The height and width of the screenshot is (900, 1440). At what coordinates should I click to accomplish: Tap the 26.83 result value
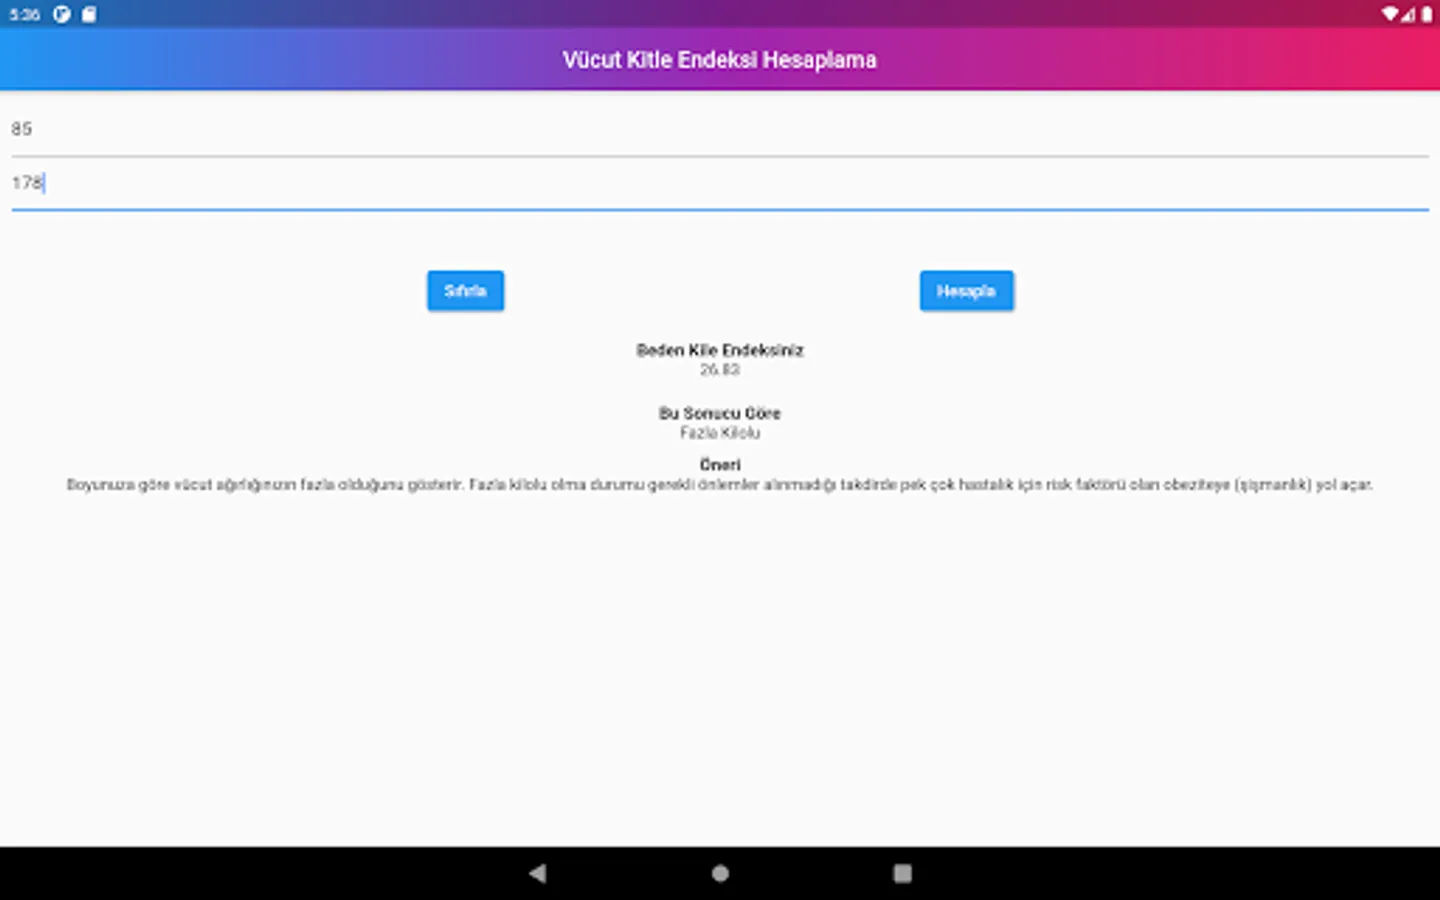tap(720, 370)
